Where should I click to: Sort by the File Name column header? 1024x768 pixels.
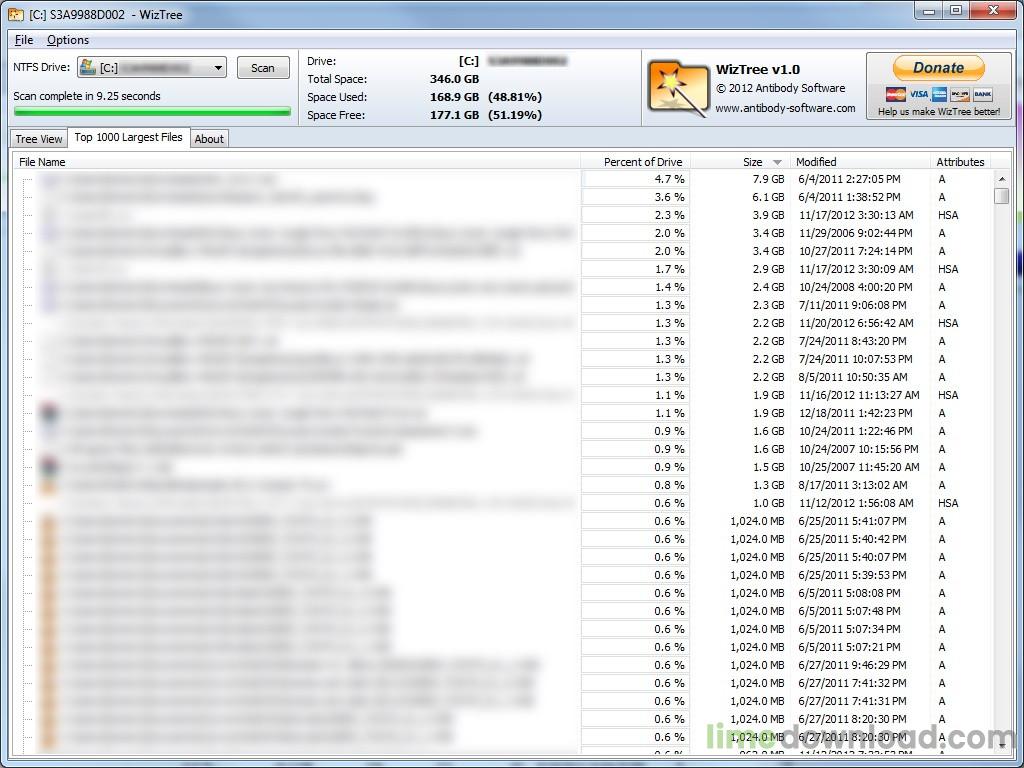point(296,162)
